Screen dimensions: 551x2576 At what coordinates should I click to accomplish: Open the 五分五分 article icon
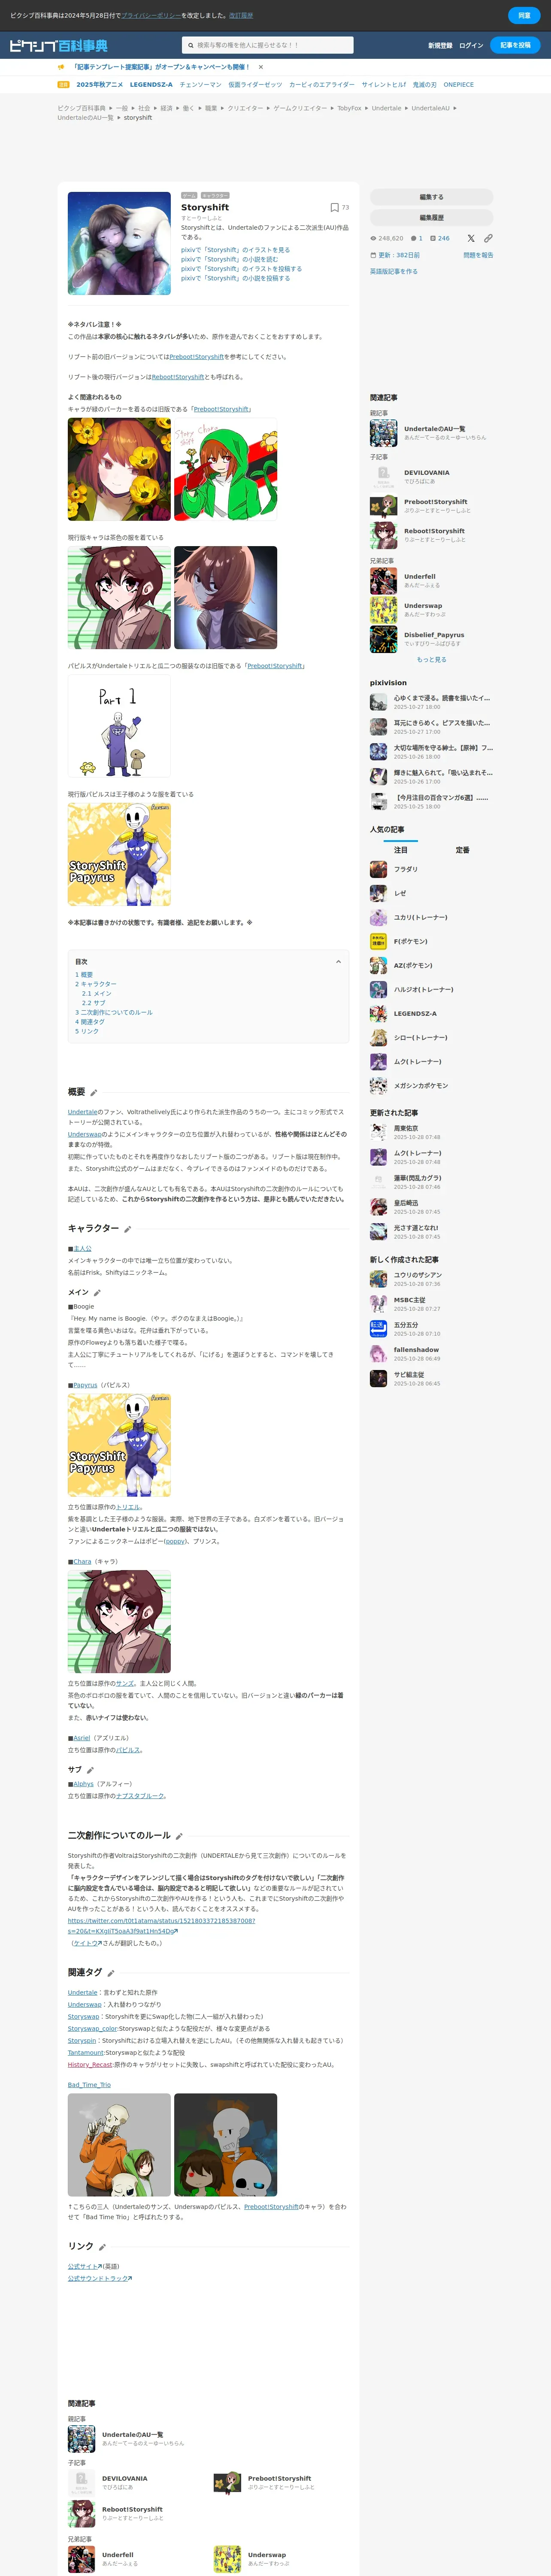(x=378, y=1328)
